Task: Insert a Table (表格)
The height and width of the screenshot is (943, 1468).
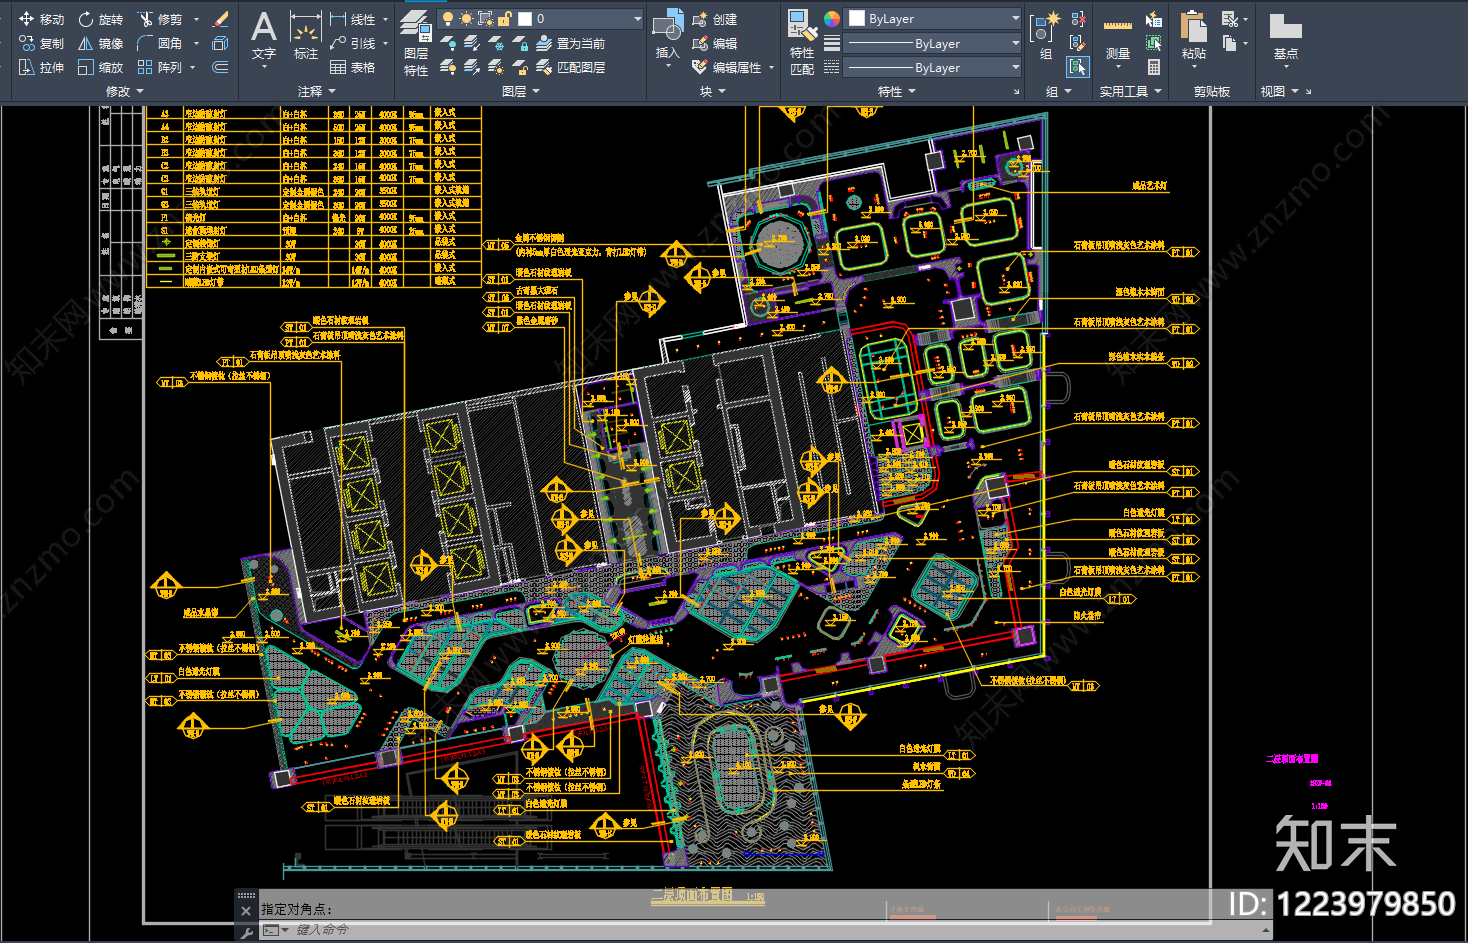Action: tap(353, 67)
